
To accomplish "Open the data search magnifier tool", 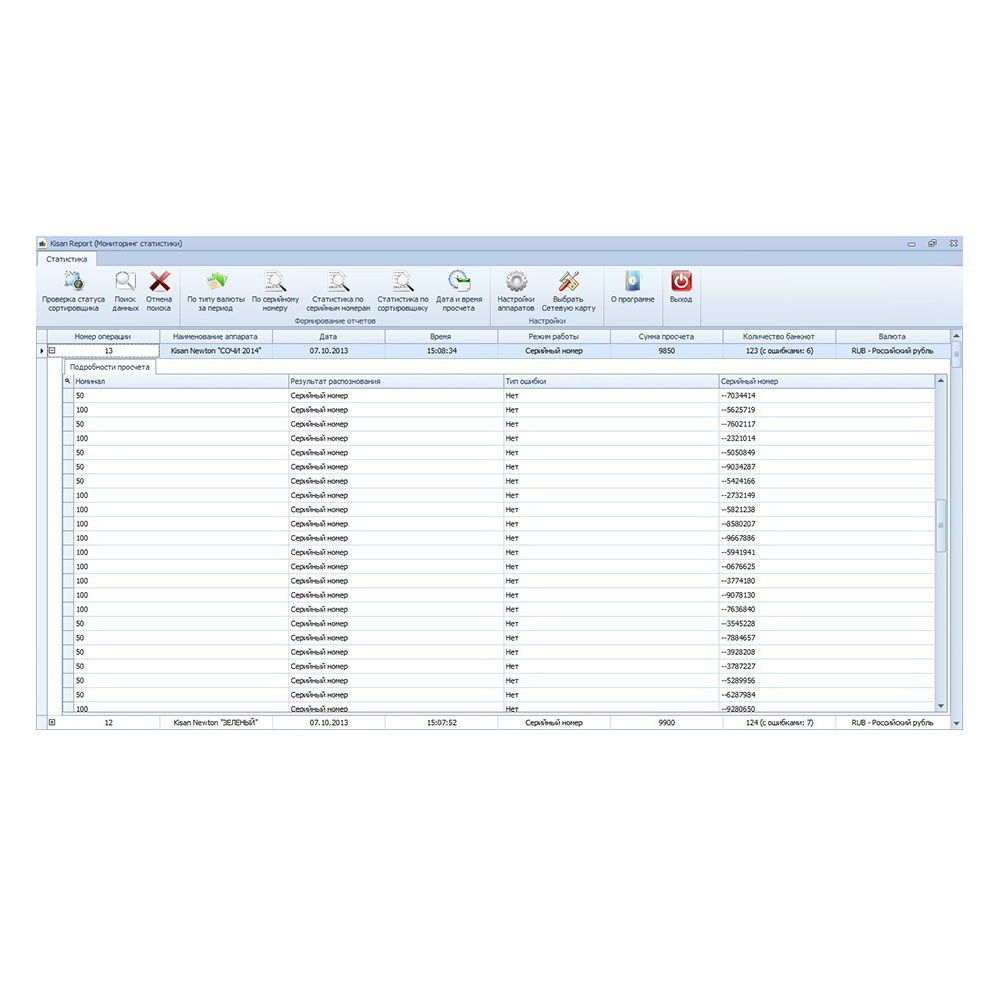I will 125,281.
